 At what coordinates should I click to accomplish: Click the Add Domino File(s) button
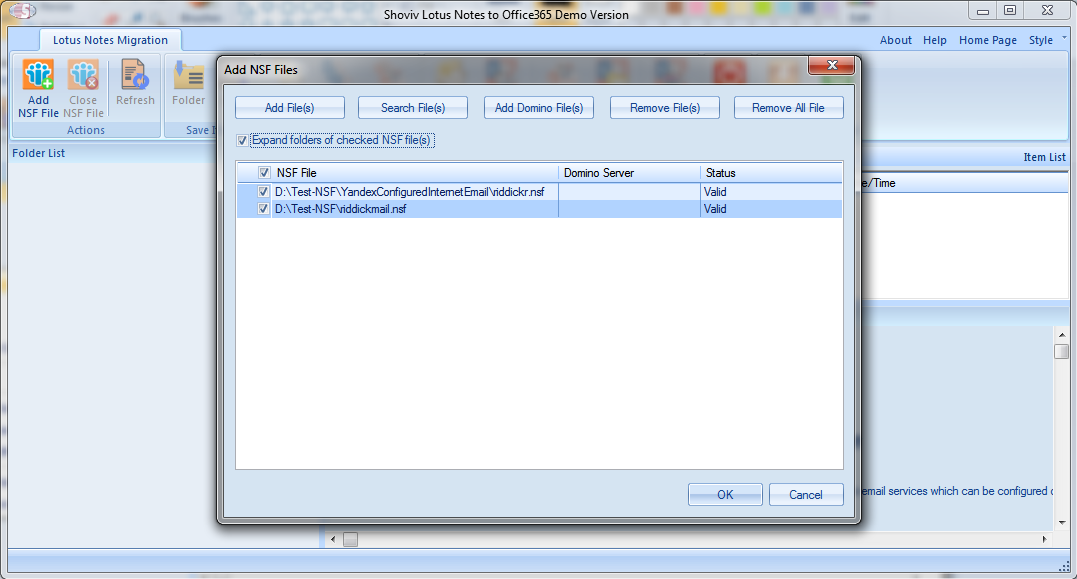[x=538, y=108]
